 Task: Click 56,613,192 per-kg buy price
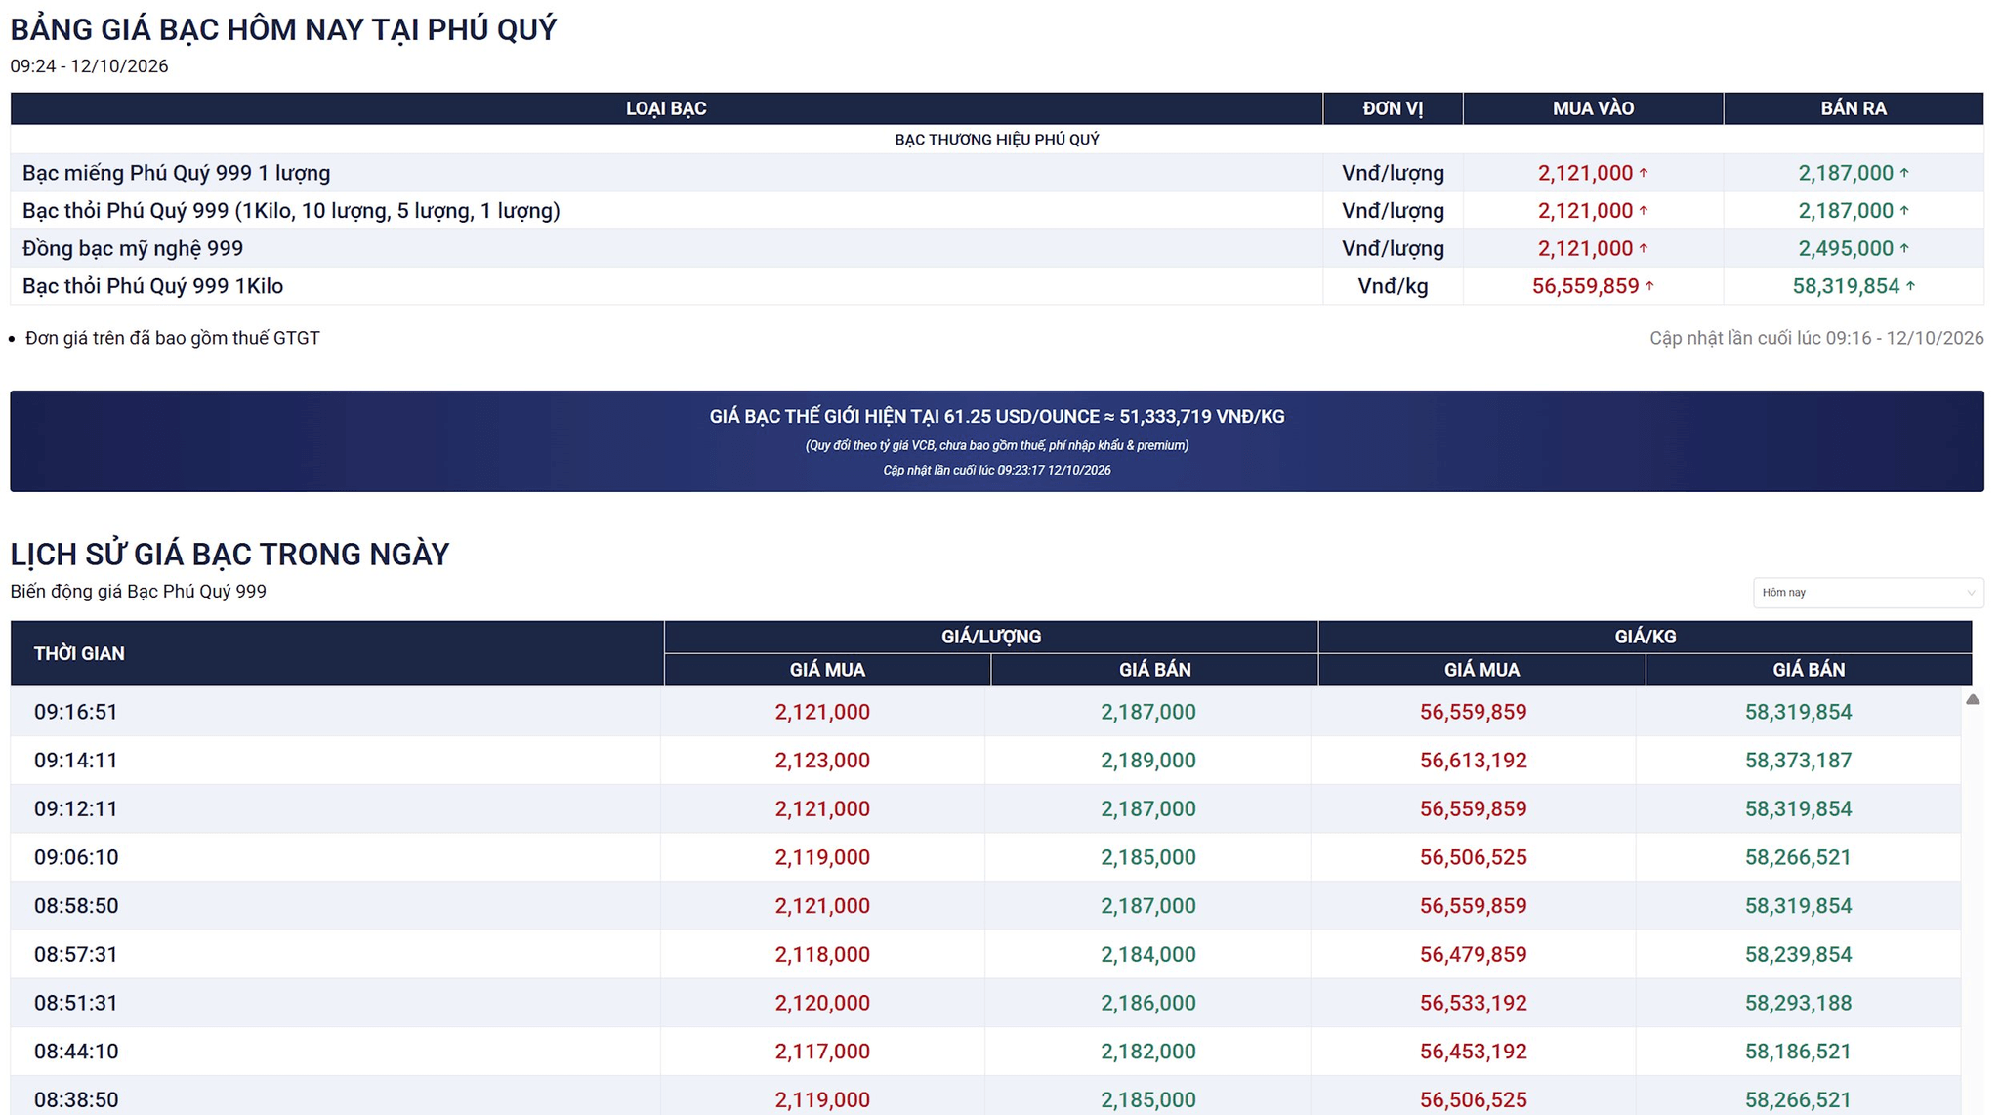click(x=1473, y=760)
